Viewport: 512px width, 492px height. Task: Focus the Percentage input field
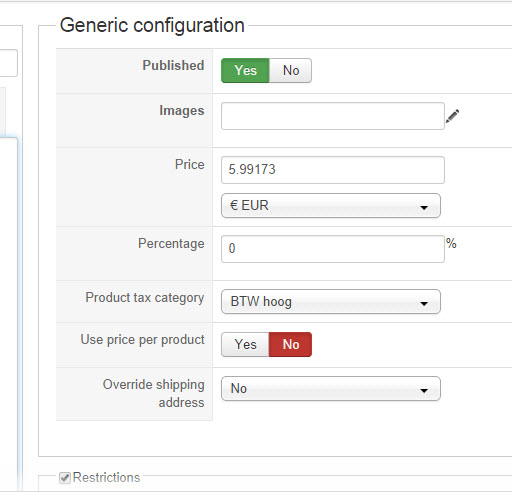(333, 249)
